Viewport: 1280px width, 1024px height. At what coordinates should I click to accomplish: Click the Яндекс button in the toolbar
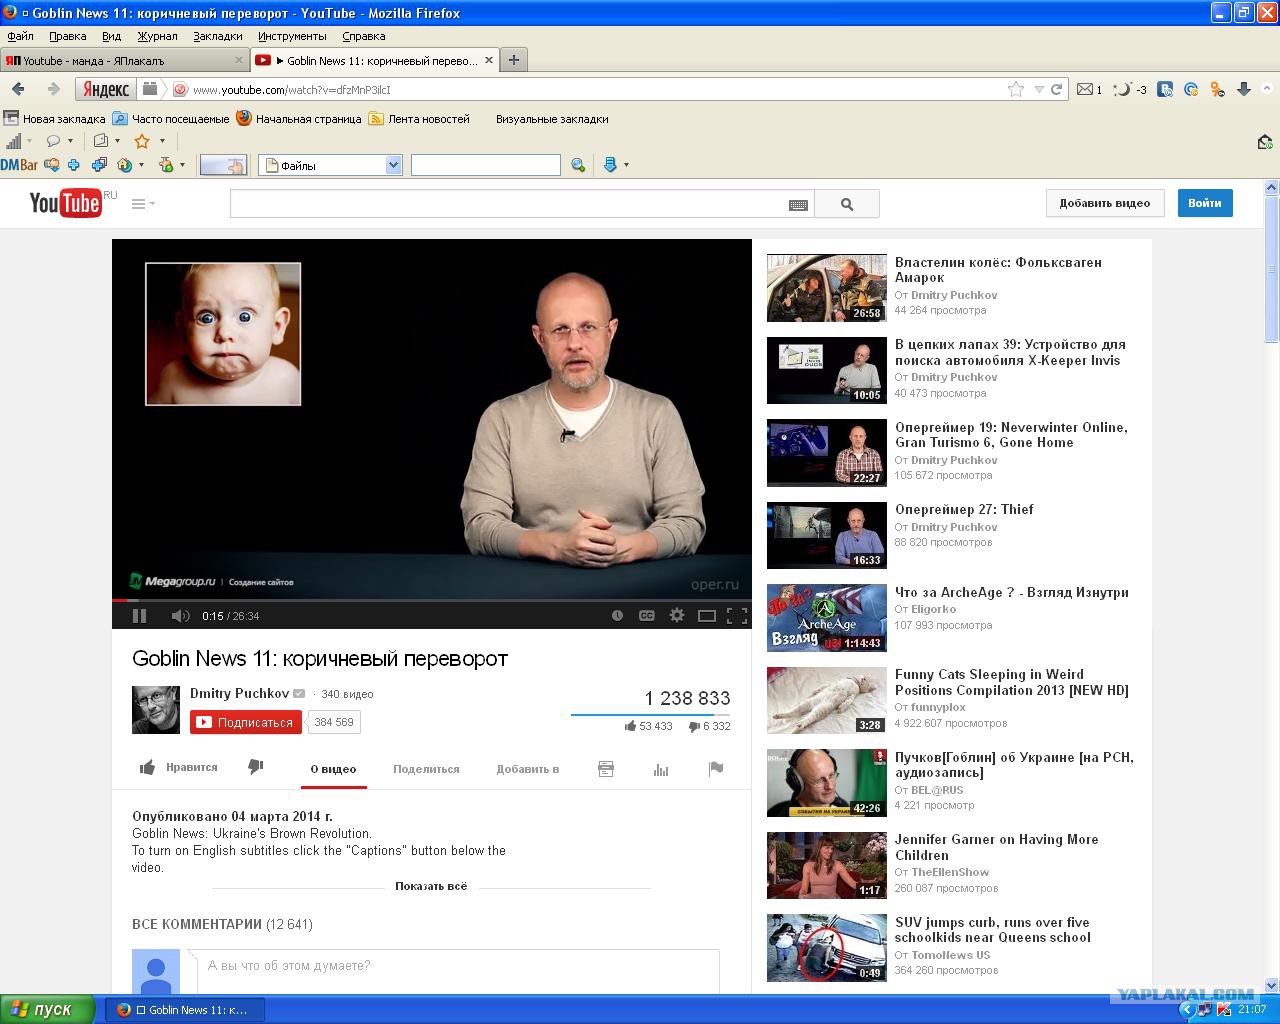point(105,90)
